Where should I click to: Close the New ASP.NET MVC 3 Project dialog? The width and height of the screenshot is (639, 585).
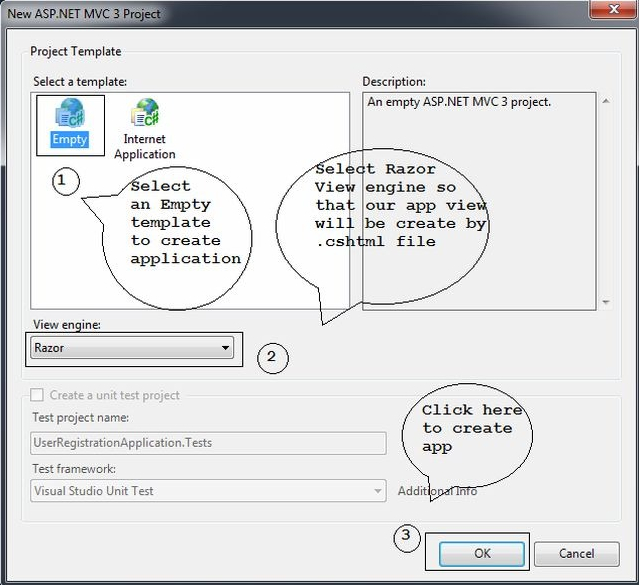point(614,9)
